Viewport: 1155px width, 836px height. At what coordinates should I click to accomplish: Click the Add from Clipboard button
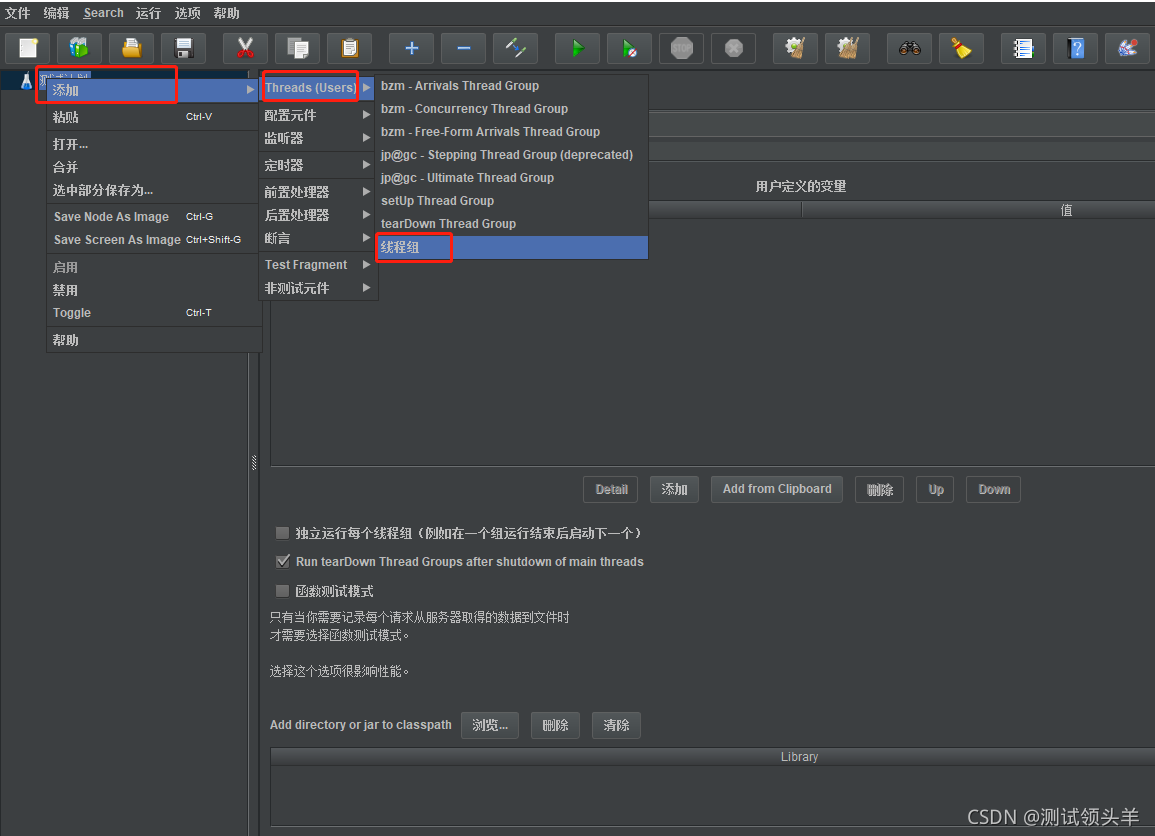click(x=776, y=489)
